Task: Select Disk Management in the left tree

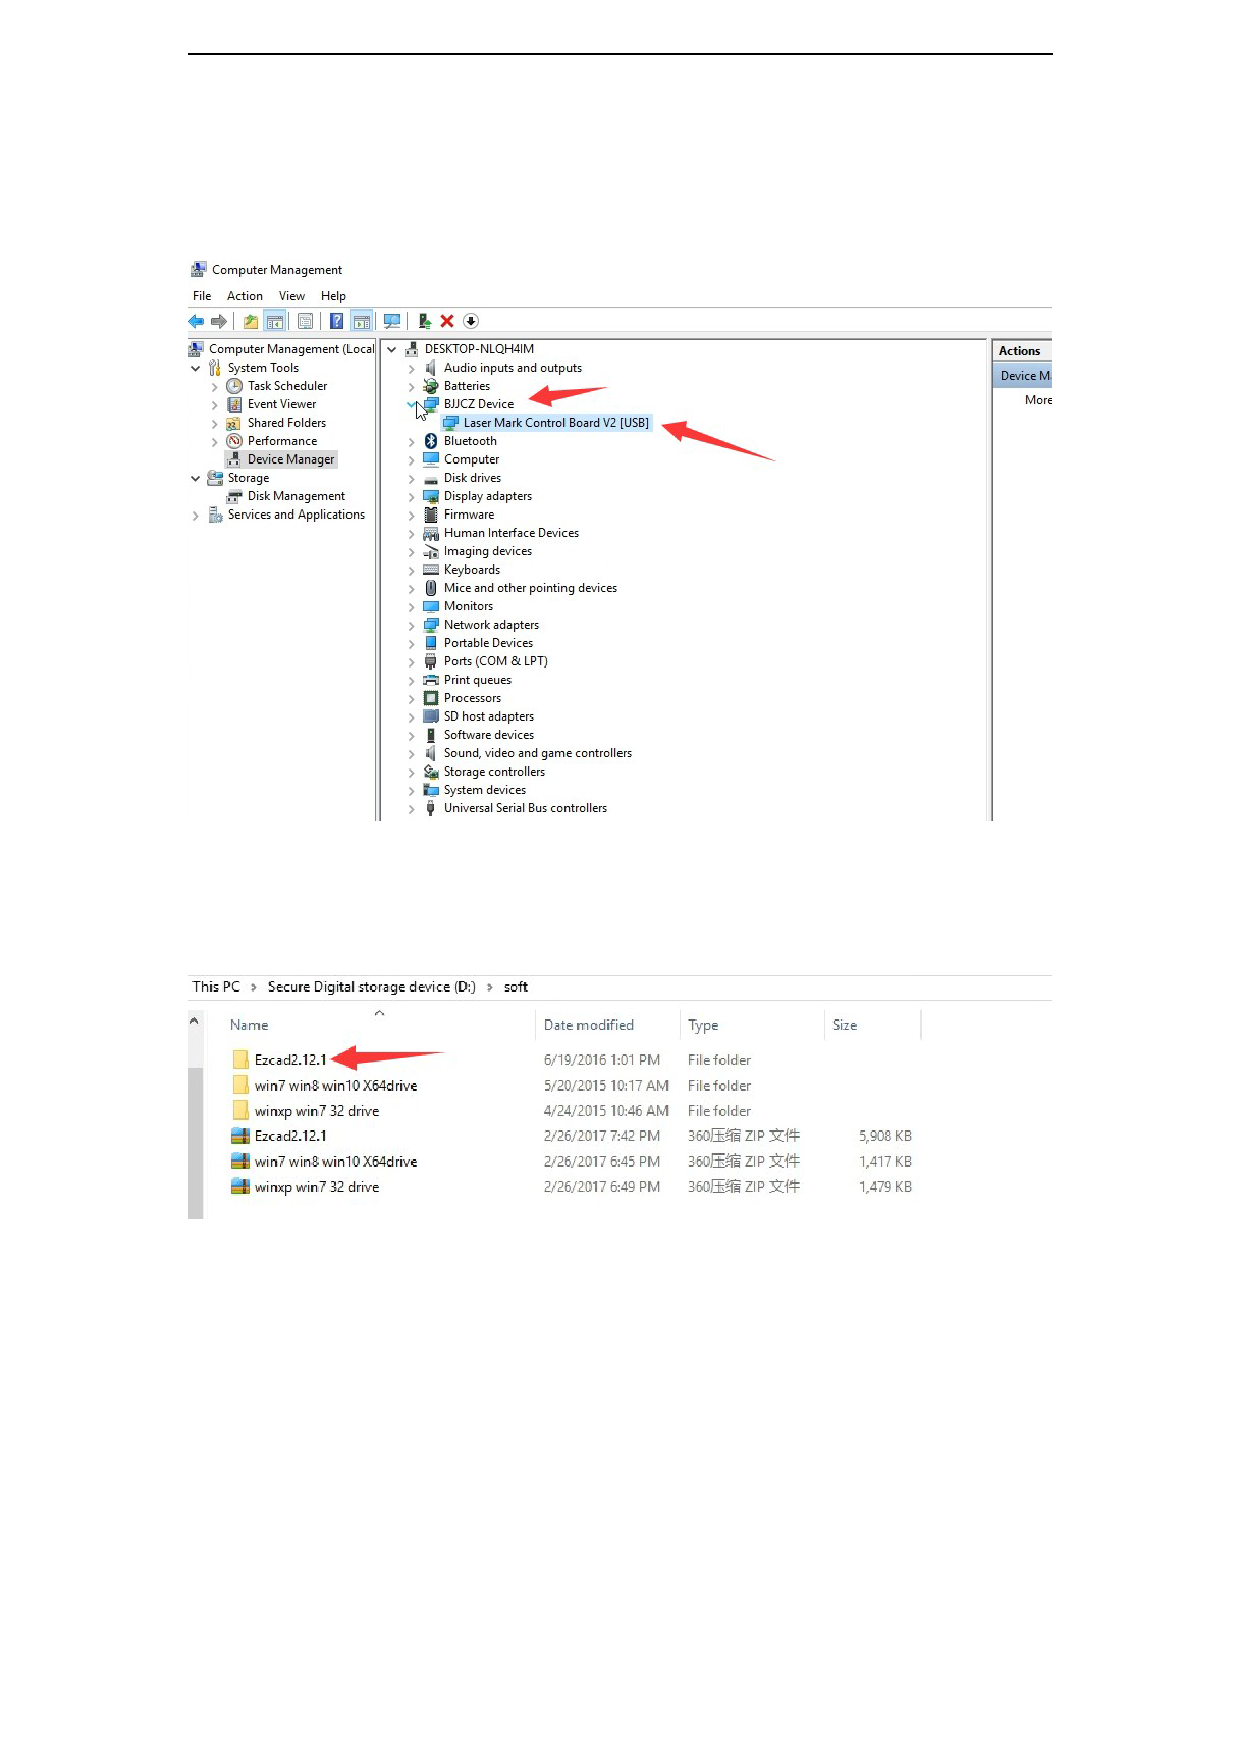Action: 296,496
